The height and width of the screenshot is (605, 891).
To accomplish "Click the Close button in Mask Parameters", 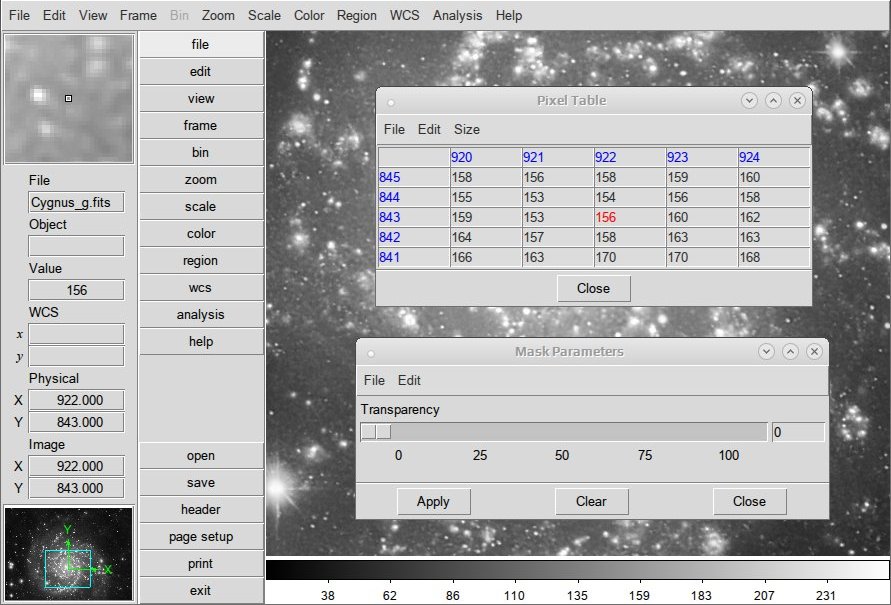I will (x=750, y=502).
